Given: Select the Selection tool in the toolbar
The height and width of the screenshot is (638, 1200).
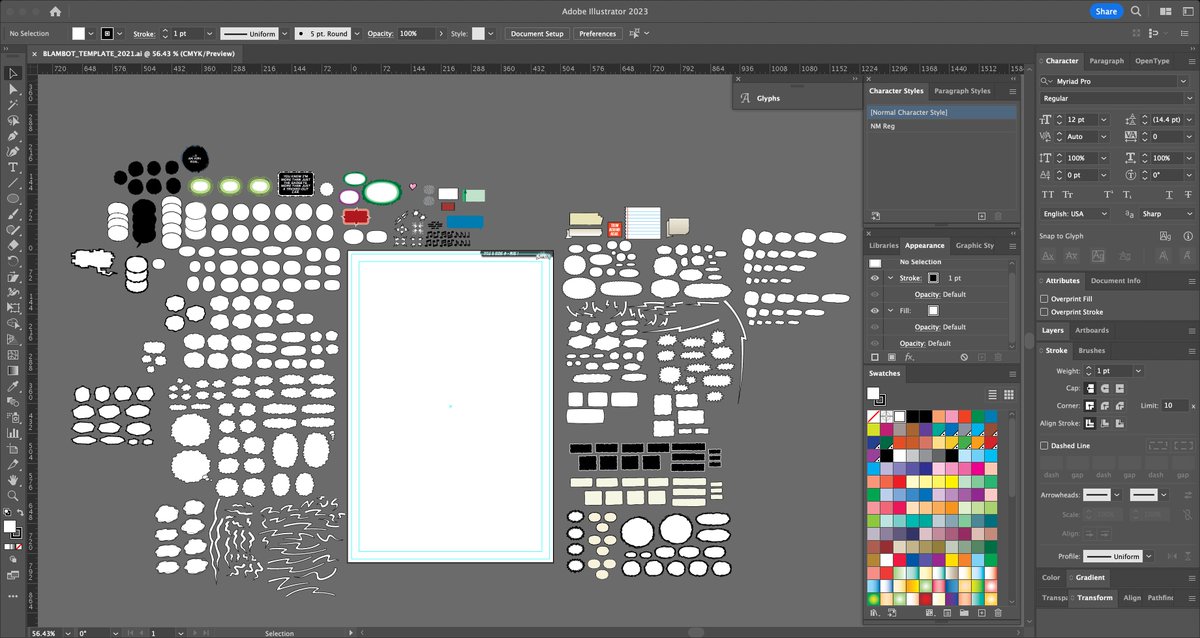Looking at the screenshot, I should click(x=13, y=73).
